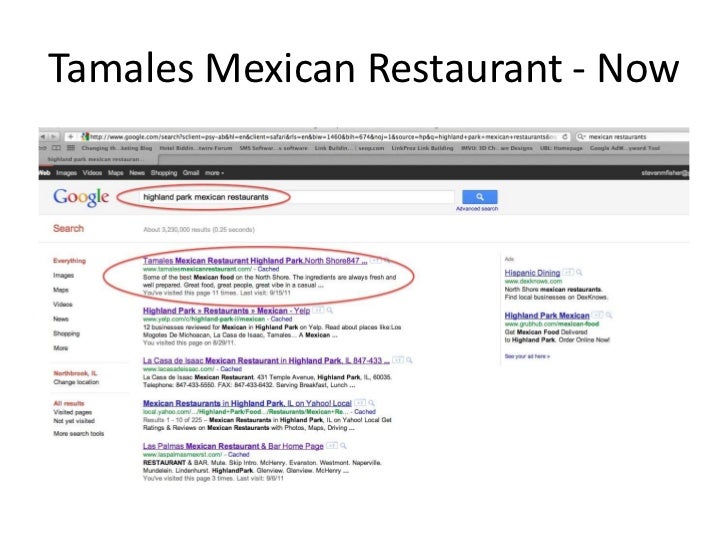
Task: Click the blue Google search magnifier button
Action: [x=480, y=197]
